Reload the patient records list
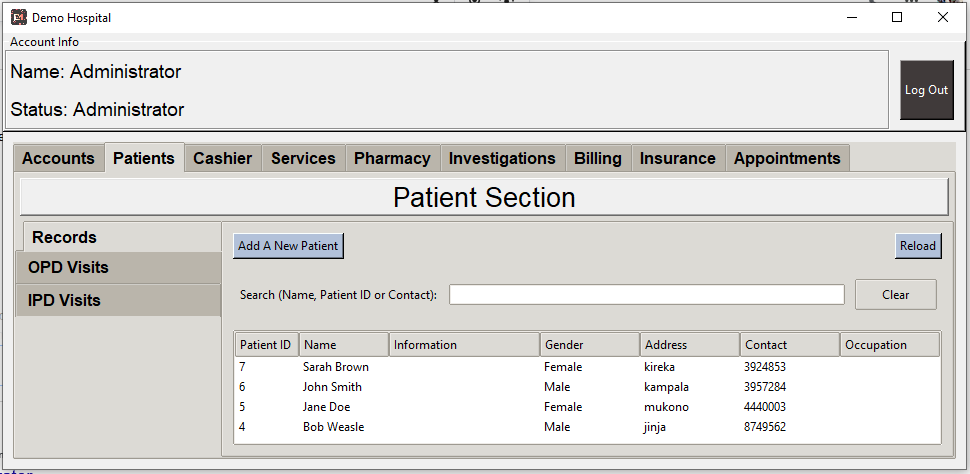 pos(918,246)
